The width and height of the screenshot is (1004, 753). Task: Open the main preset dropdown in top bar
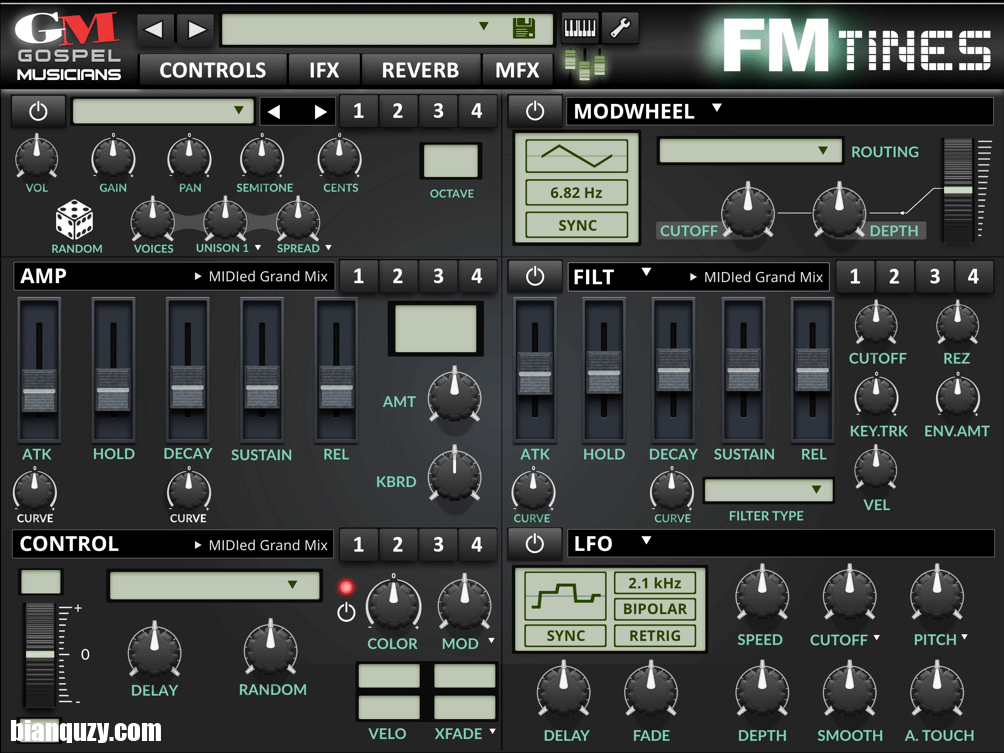[x=387, y=29]
